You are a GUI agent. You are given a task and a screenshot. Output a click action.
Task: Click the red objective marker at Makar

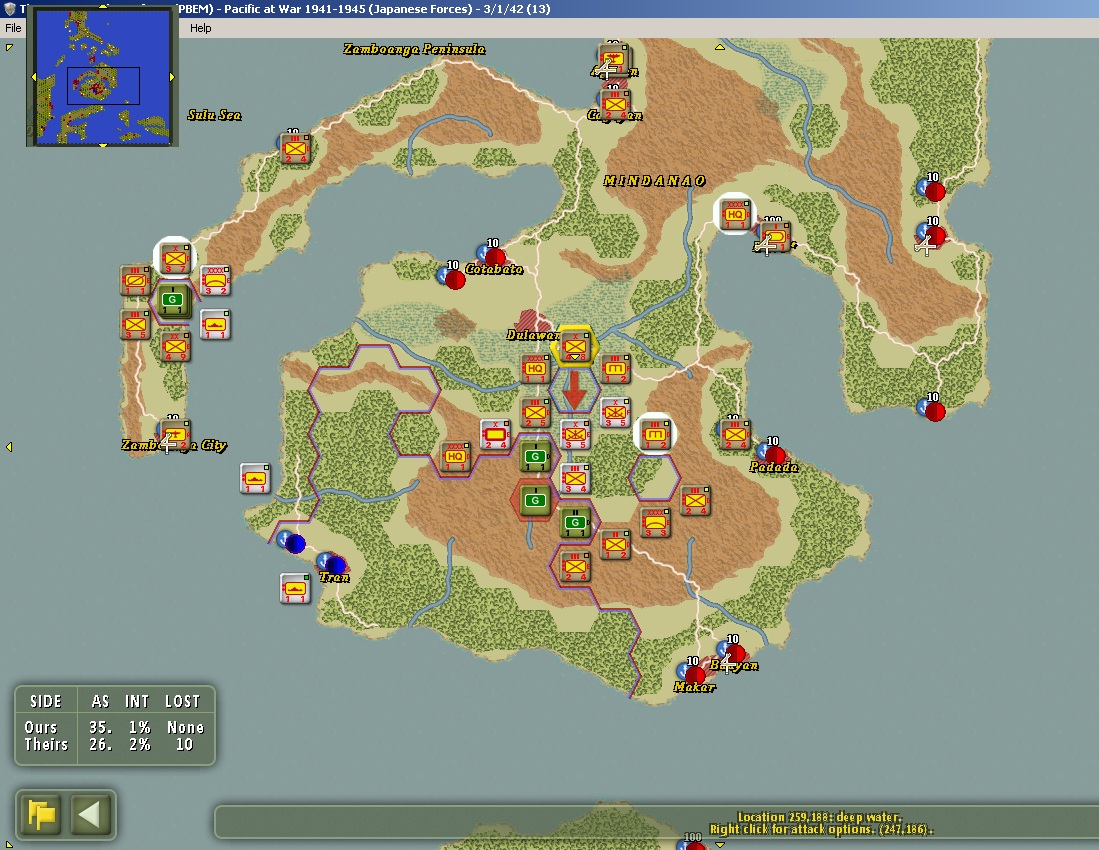click(695, 676)
